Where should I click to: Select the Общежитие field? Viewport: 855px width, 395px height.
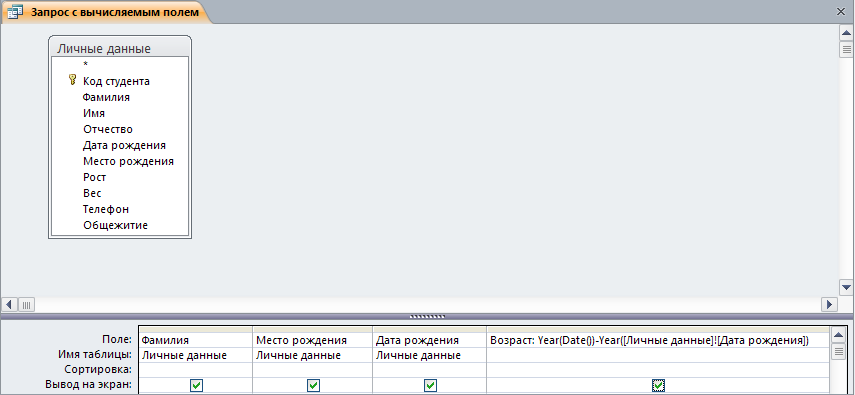[115, 225]
